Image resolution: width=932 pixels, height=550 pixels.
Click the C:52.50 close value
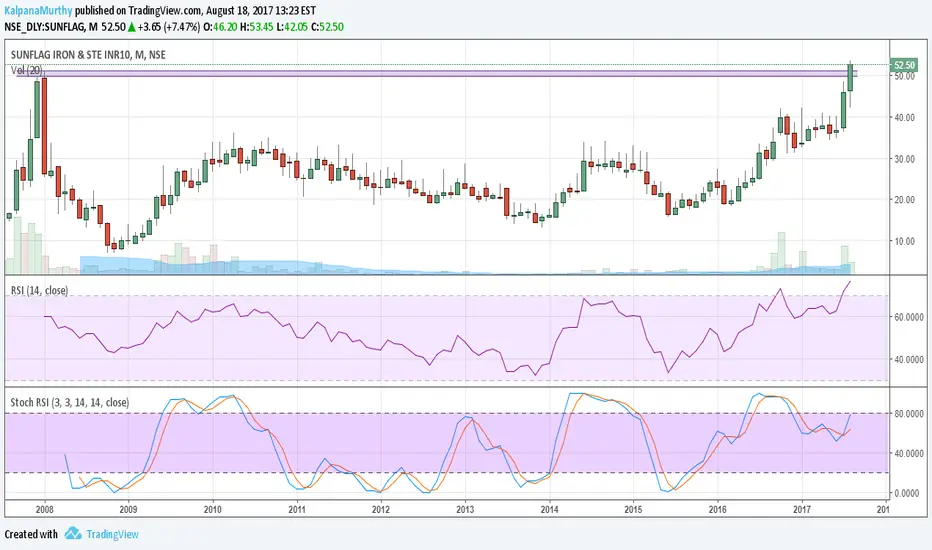[x=328, y=27]
